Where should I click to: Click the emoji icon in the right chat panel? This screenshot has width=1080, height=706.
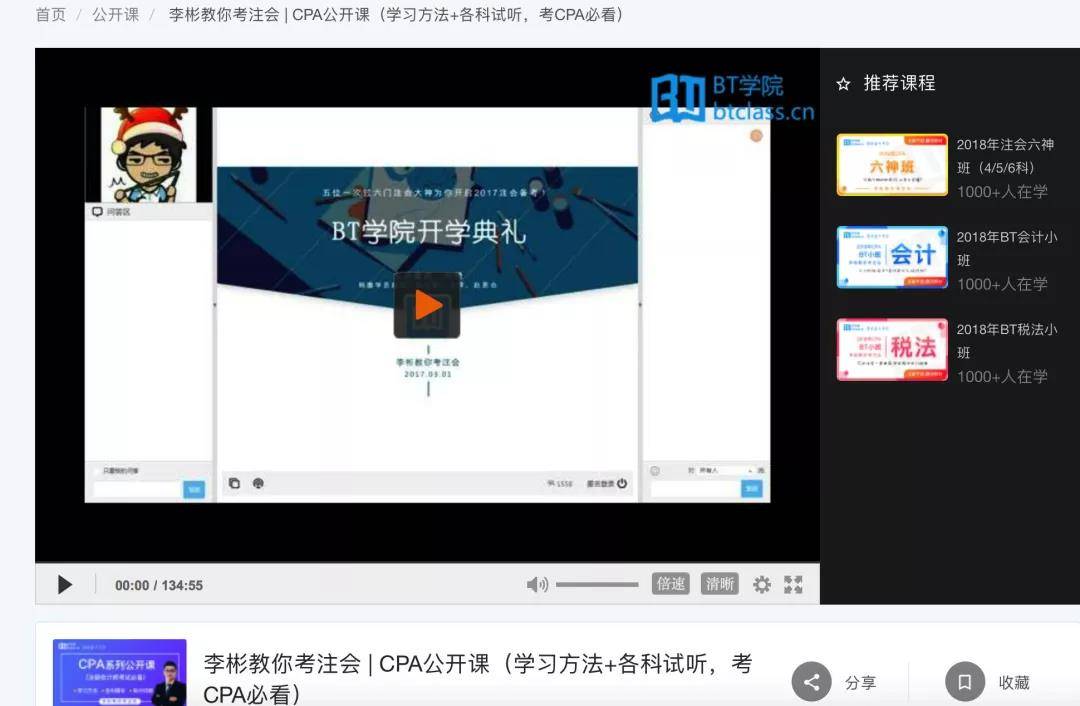[655, 470]
